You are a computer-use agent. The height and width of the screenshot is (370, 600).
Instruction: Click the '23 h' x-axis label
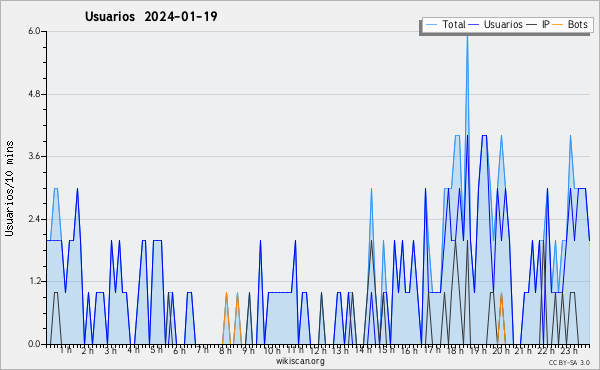[x=569, y=351]
